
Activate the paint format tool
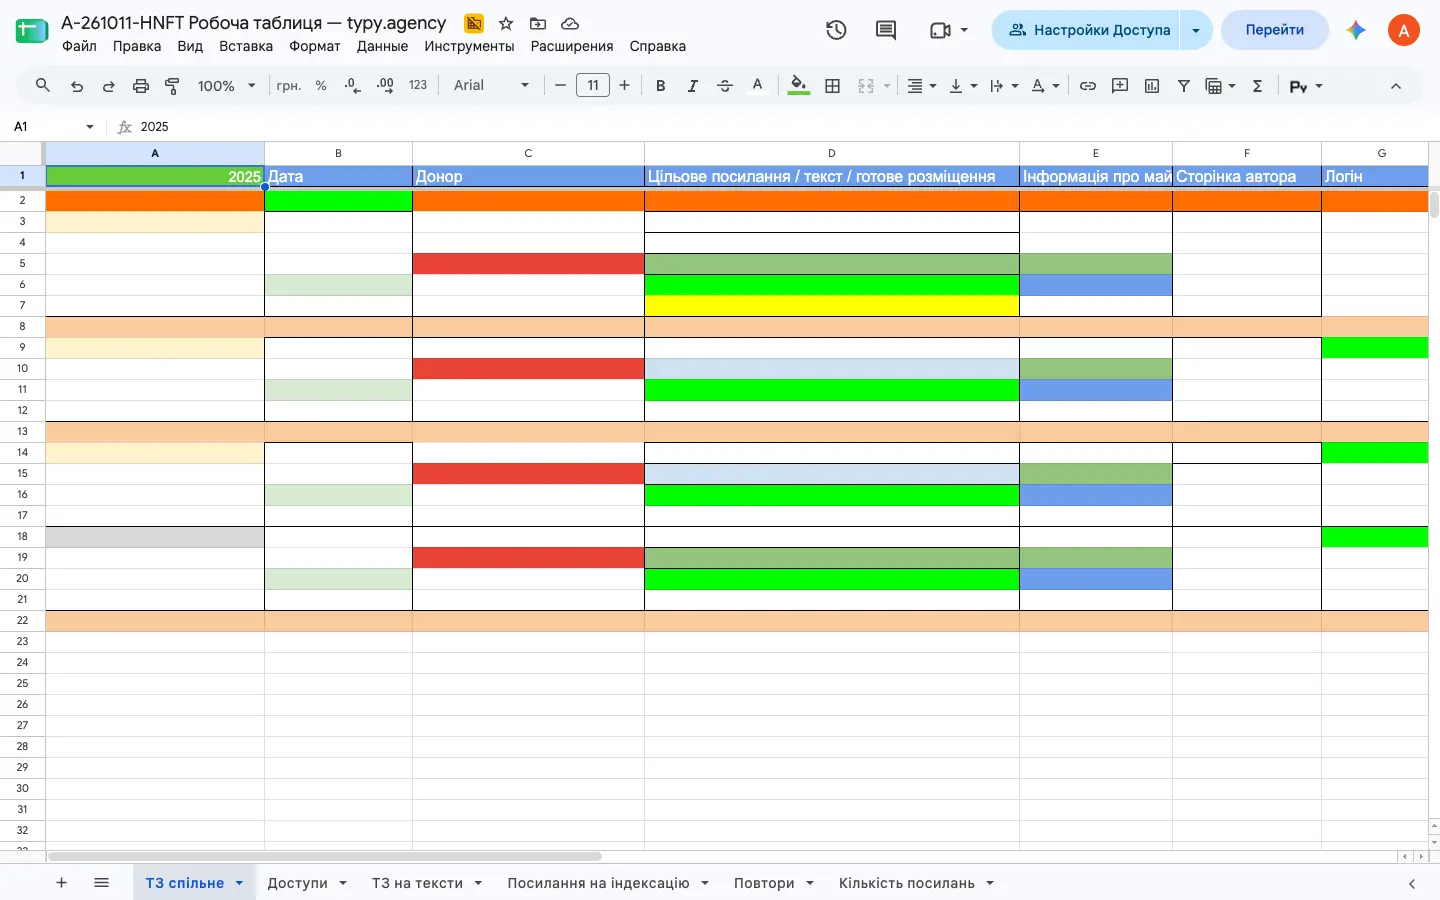click(x=172, y=86)
